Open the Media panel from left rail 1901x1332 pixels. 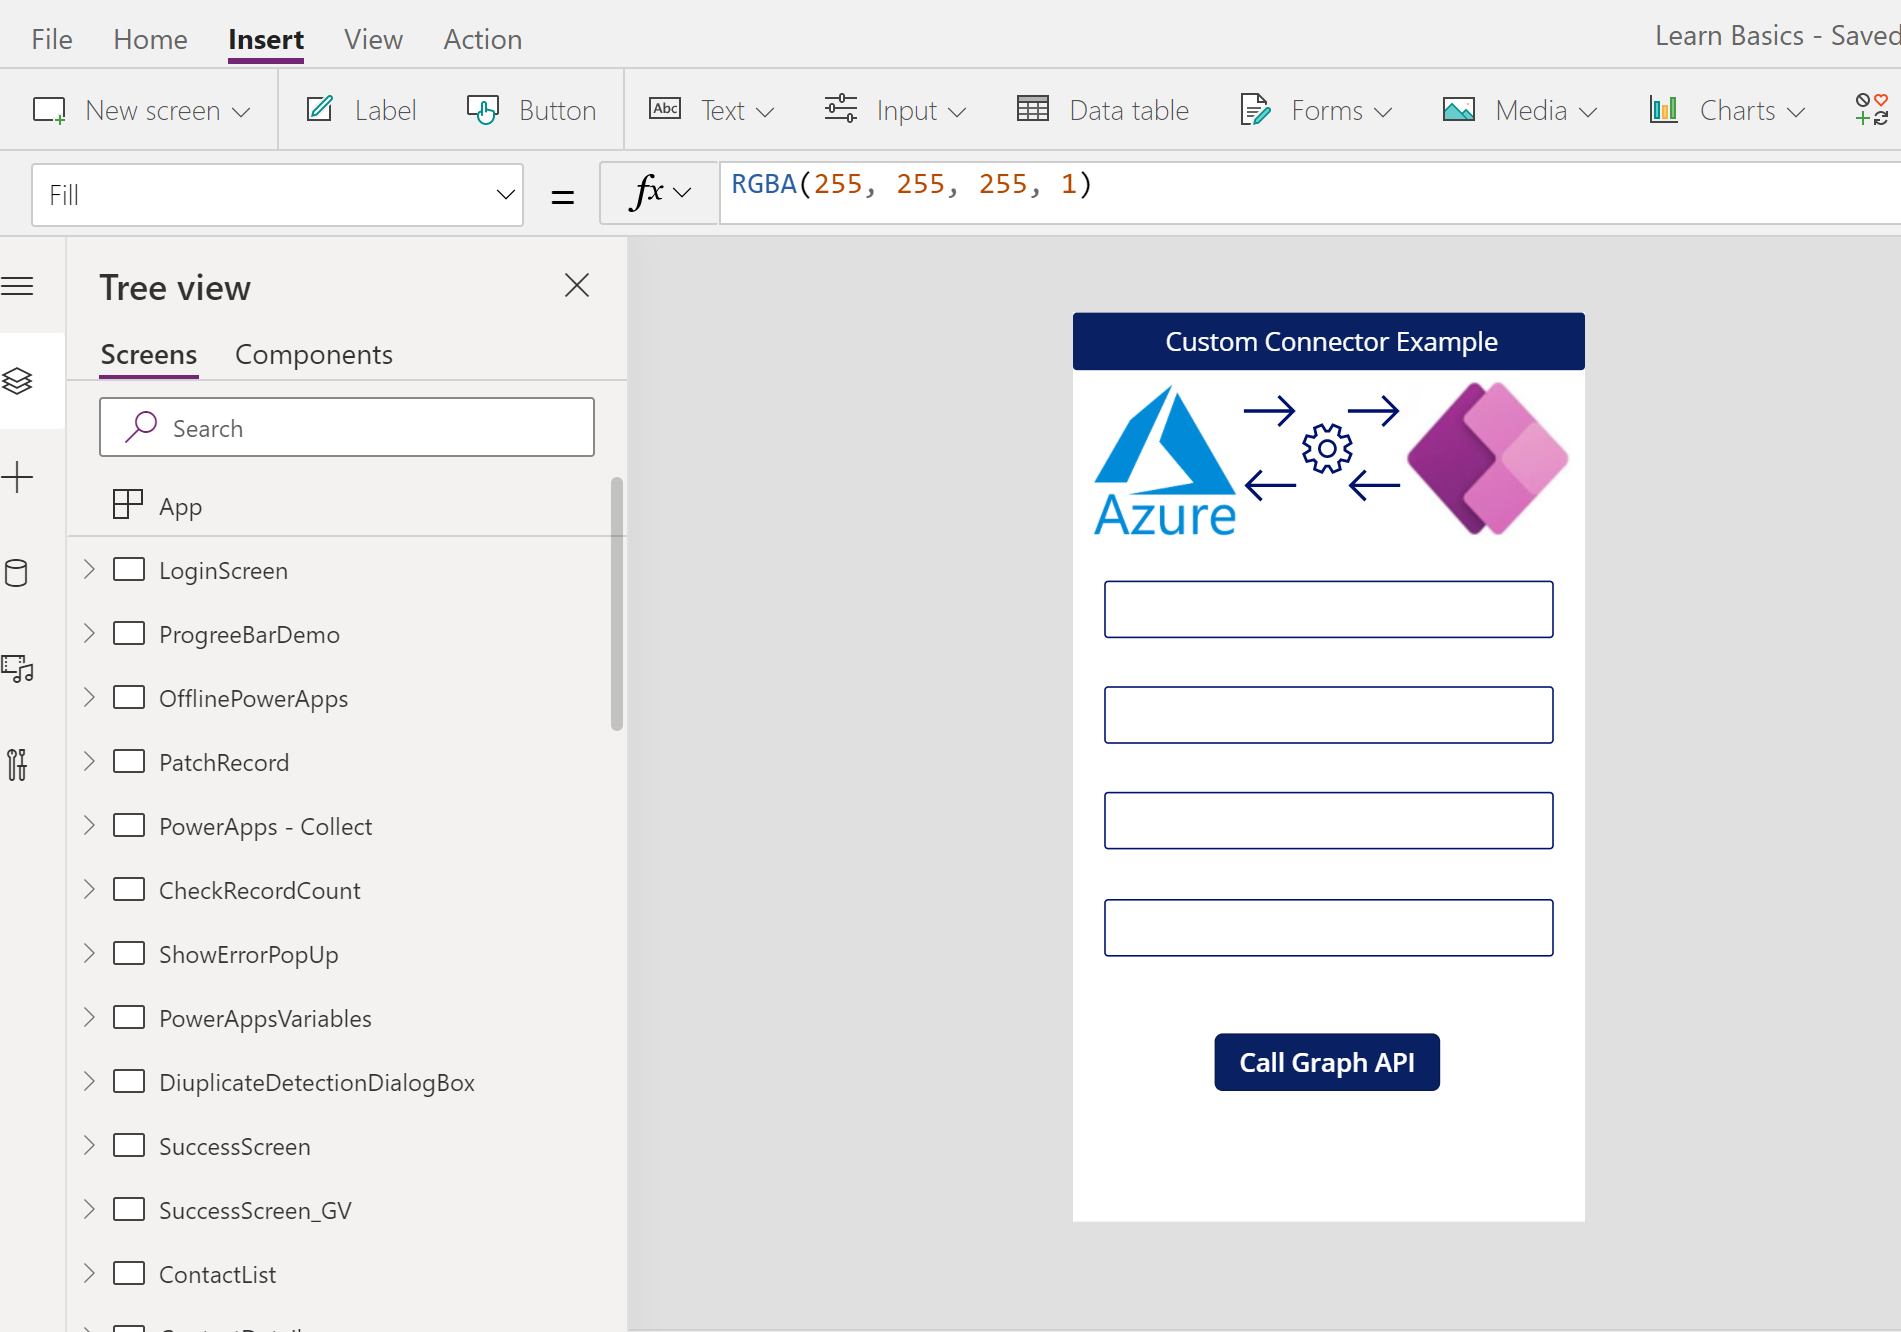tap(18, 670)
